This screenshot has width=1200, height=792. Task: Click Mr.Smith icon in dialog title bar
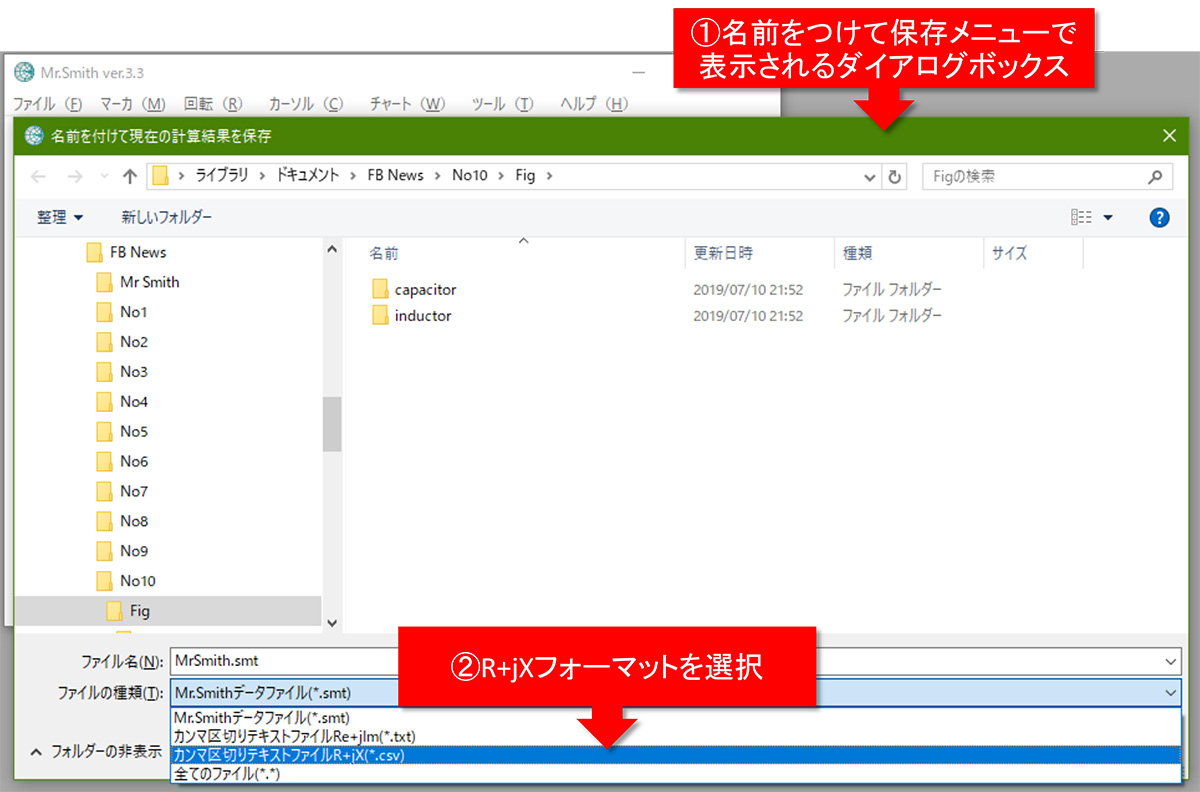pos(34,135)
